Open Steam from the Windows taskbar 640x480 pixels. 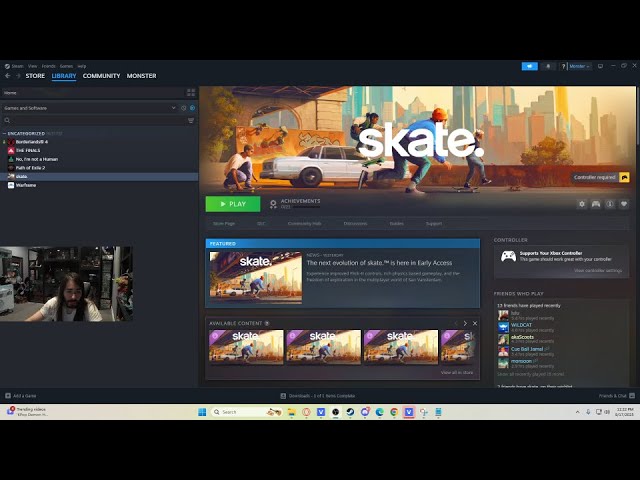click(x=350, y=412)
